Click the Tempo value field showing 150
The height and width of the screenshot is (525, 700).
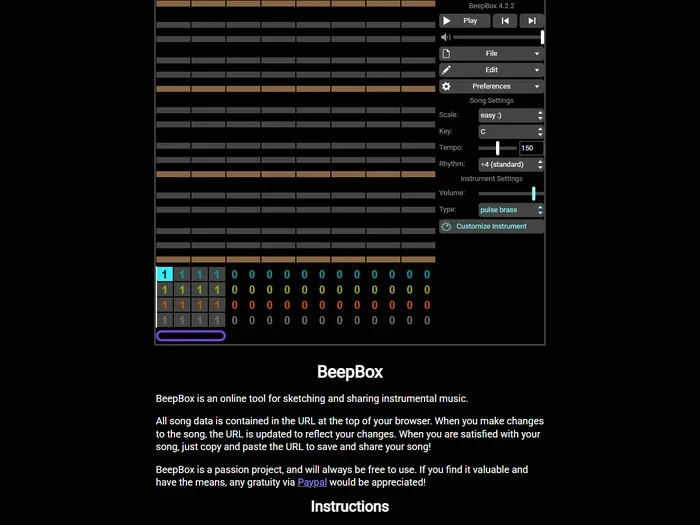click(531, 148)
